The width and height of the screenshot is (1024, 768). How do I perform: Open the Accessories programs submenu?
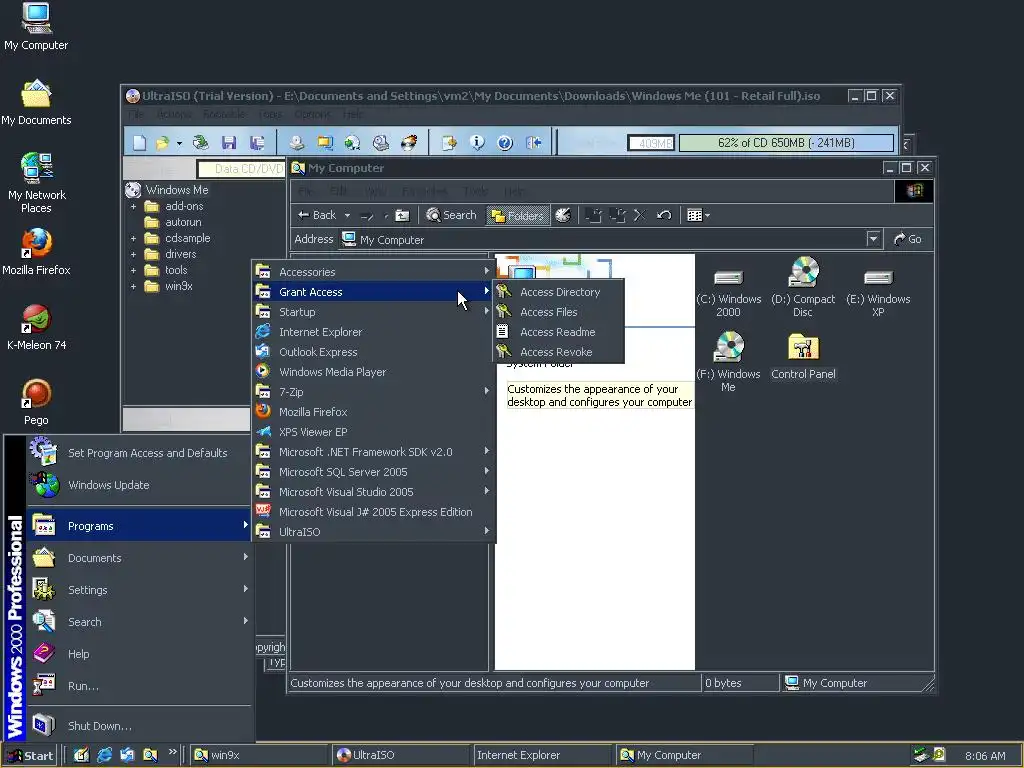pyautogui.click(x=374, y=272)
